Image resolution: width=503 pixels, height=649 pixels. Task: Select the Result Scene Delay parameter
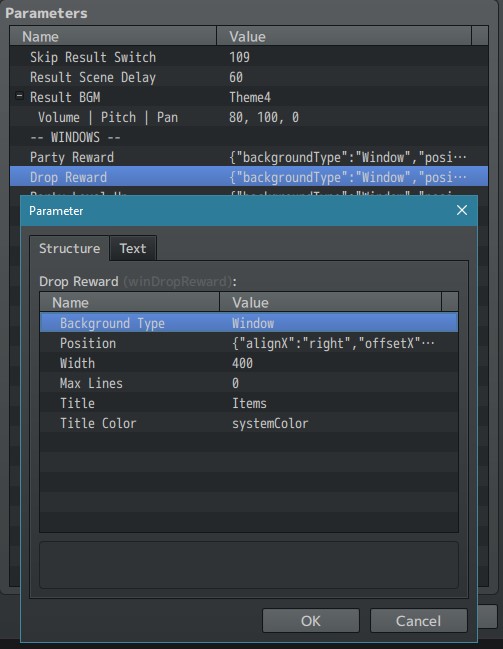[x=249, y=77]
